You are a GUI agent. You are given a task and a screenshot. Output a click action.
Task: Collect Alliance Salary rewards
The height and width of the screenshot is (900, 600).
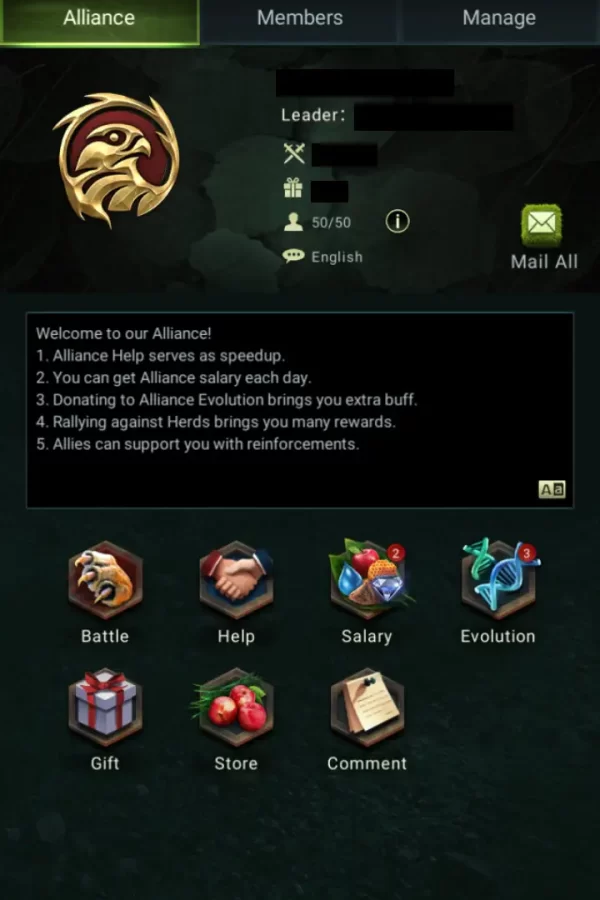367,579
